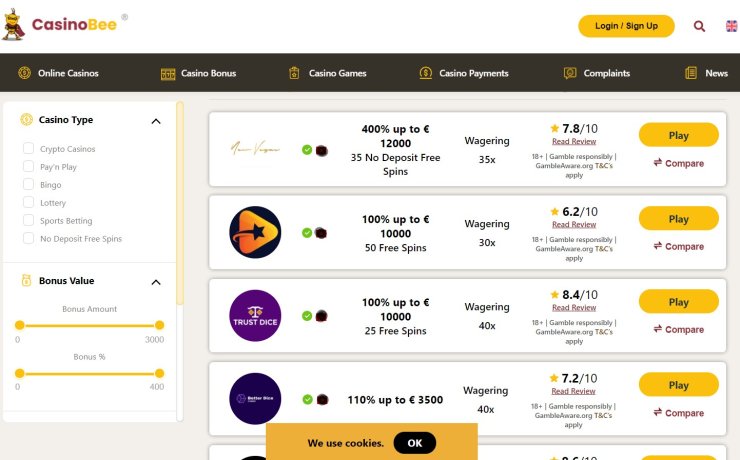Select the Sports Betting checkbox
The image size is (740, 460).
point(28,220)
